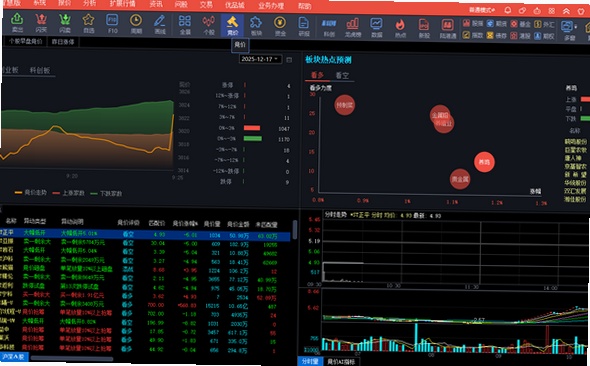Image resolution: width=590 pixels, height=366 pixels.
Task: Select the 周期 clock icon
Action: pos(136,23)
